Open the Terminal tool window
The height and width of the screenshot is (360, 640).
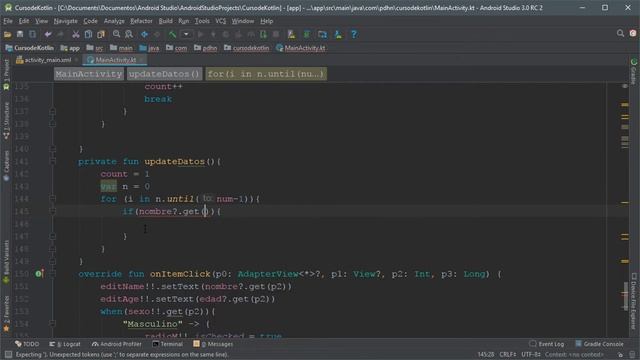pyautogui.click(x=167, y=344)
